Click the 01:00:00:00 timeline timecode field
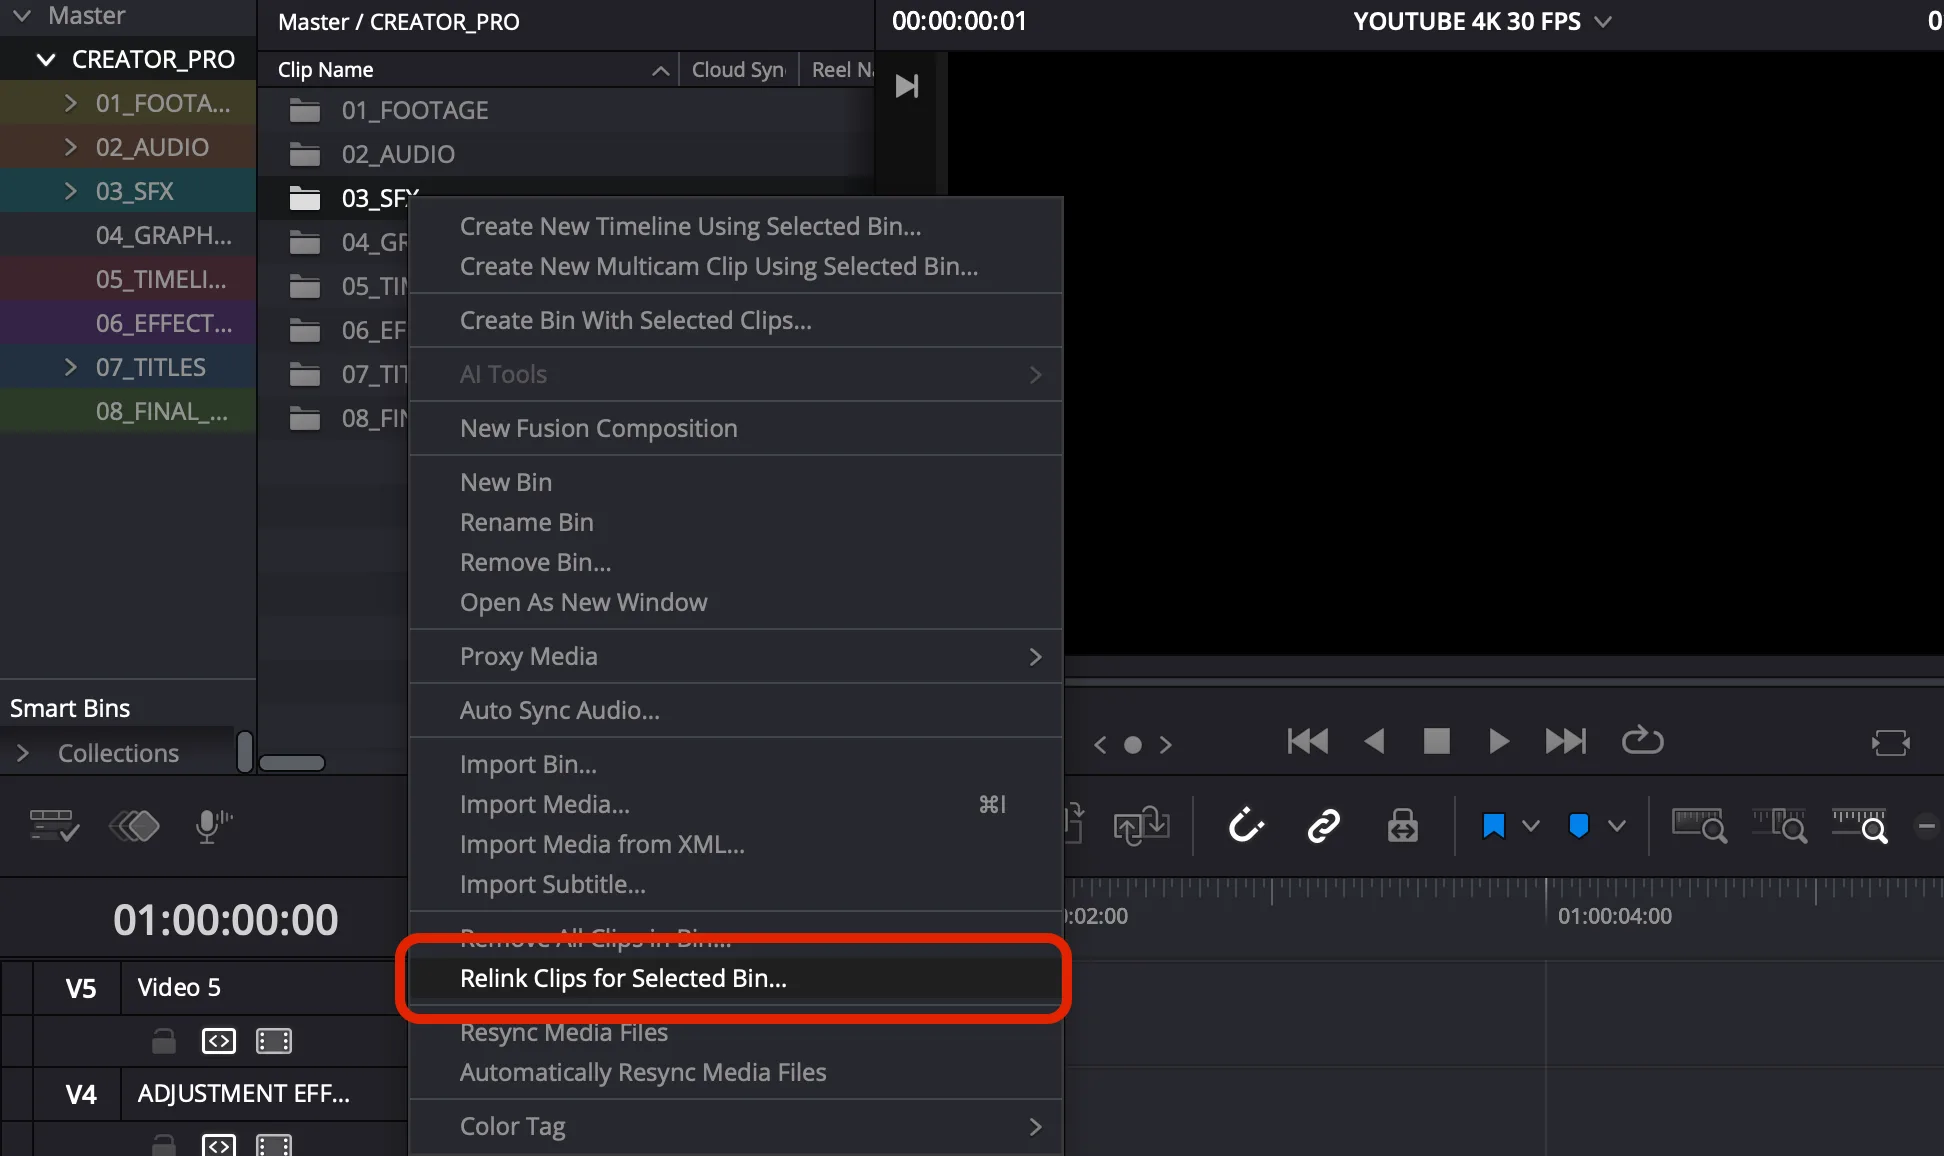The image size is (1944, 1156). click(x=225, y=920)
